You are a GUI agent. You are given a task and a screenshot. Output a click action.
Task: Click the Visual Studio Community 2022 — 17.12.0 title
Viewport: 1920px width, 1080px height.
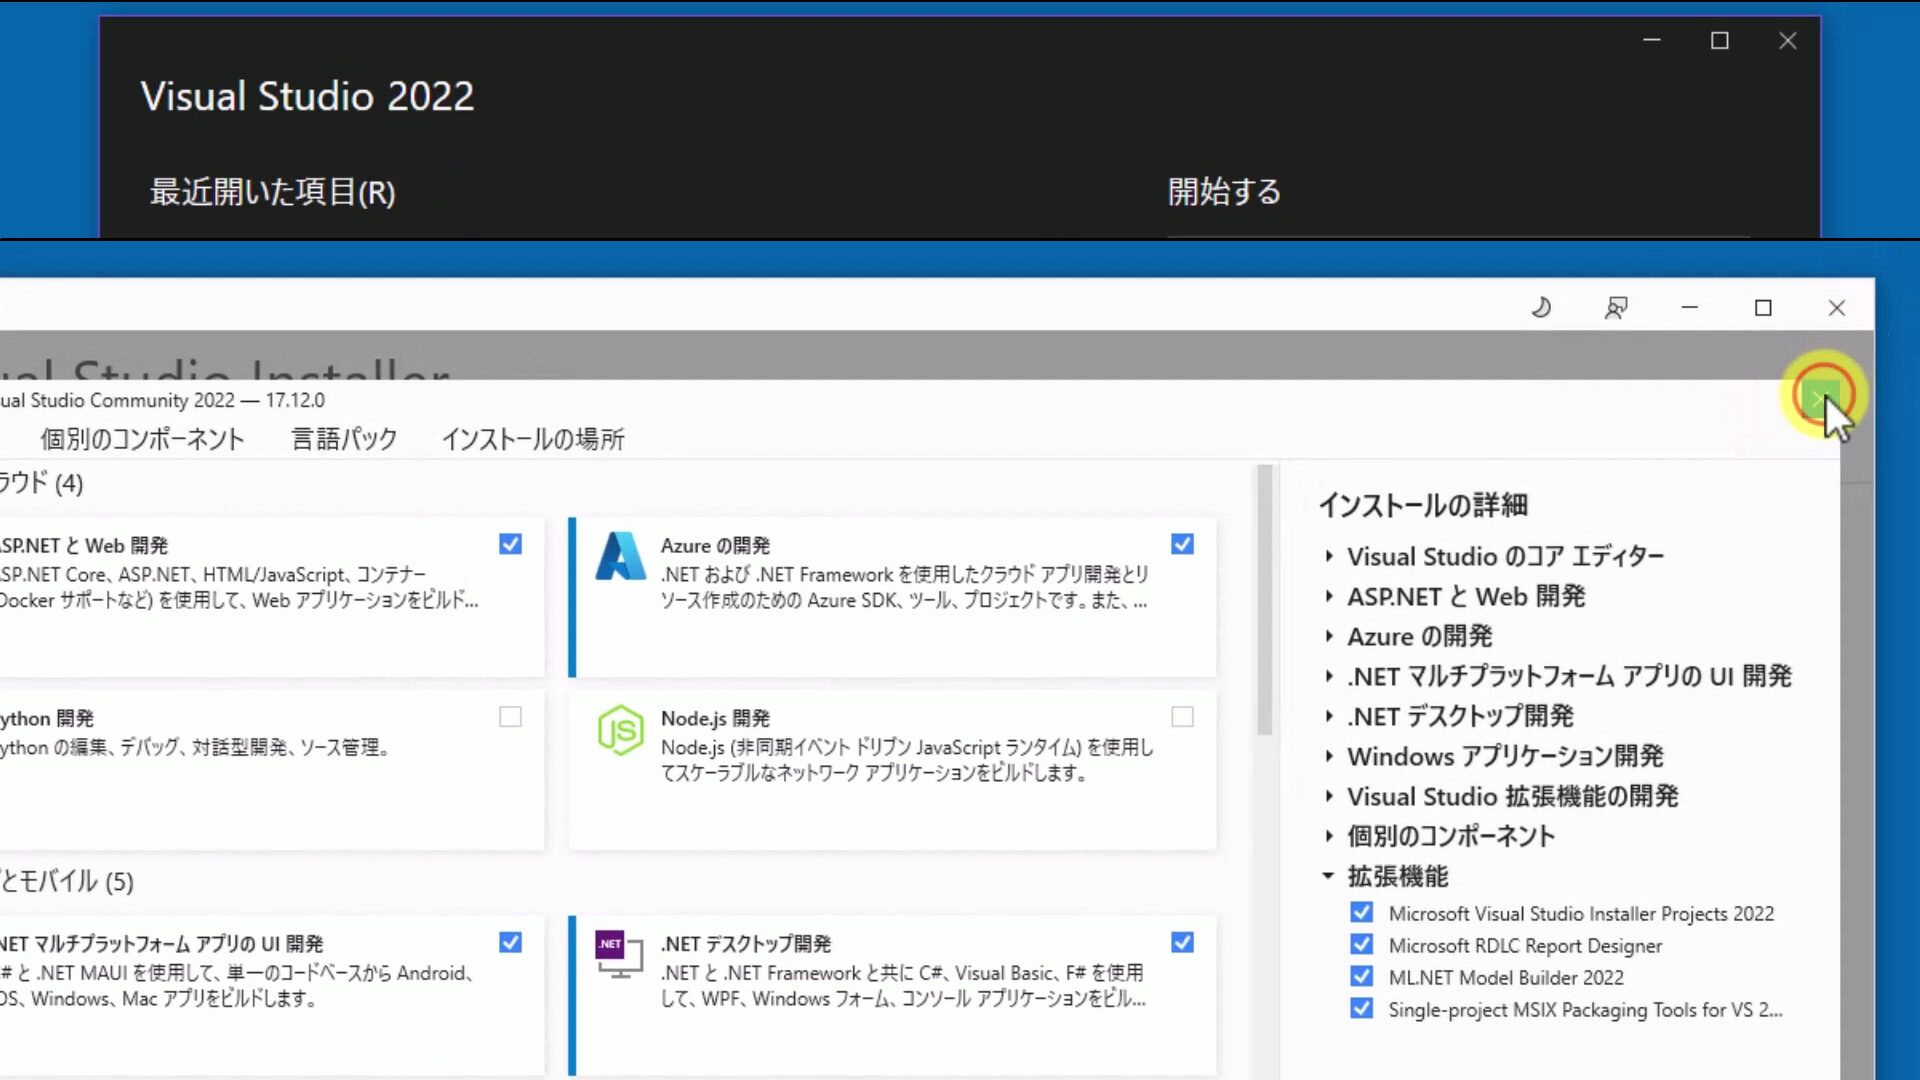pos(162,400)
